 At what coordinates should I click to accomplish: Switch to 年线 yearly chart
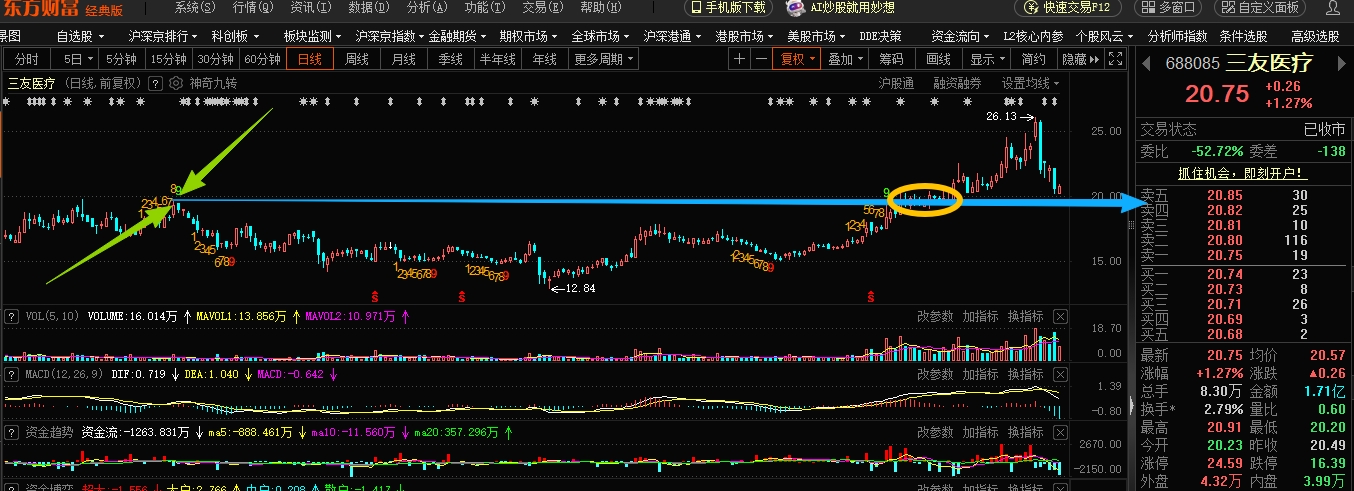click(x=545, y=59)
